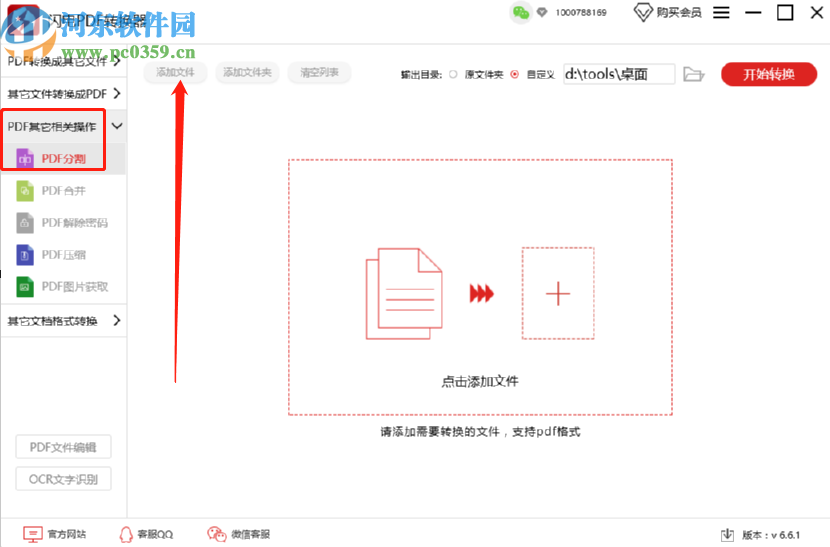Click the PDF图片获取 image icon

(25, 286)
